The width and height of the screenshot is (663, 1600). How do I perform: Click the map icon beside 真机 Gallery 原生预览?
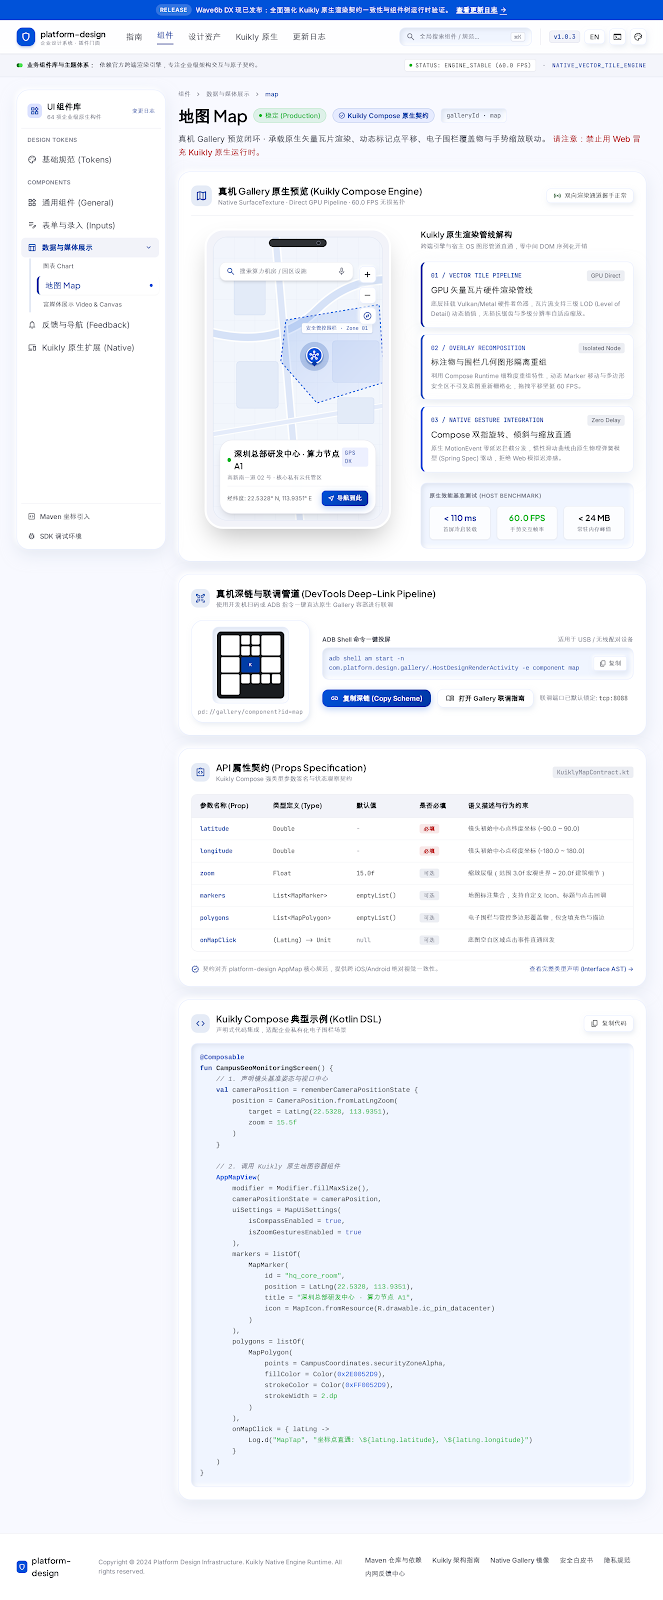(200, 196)
